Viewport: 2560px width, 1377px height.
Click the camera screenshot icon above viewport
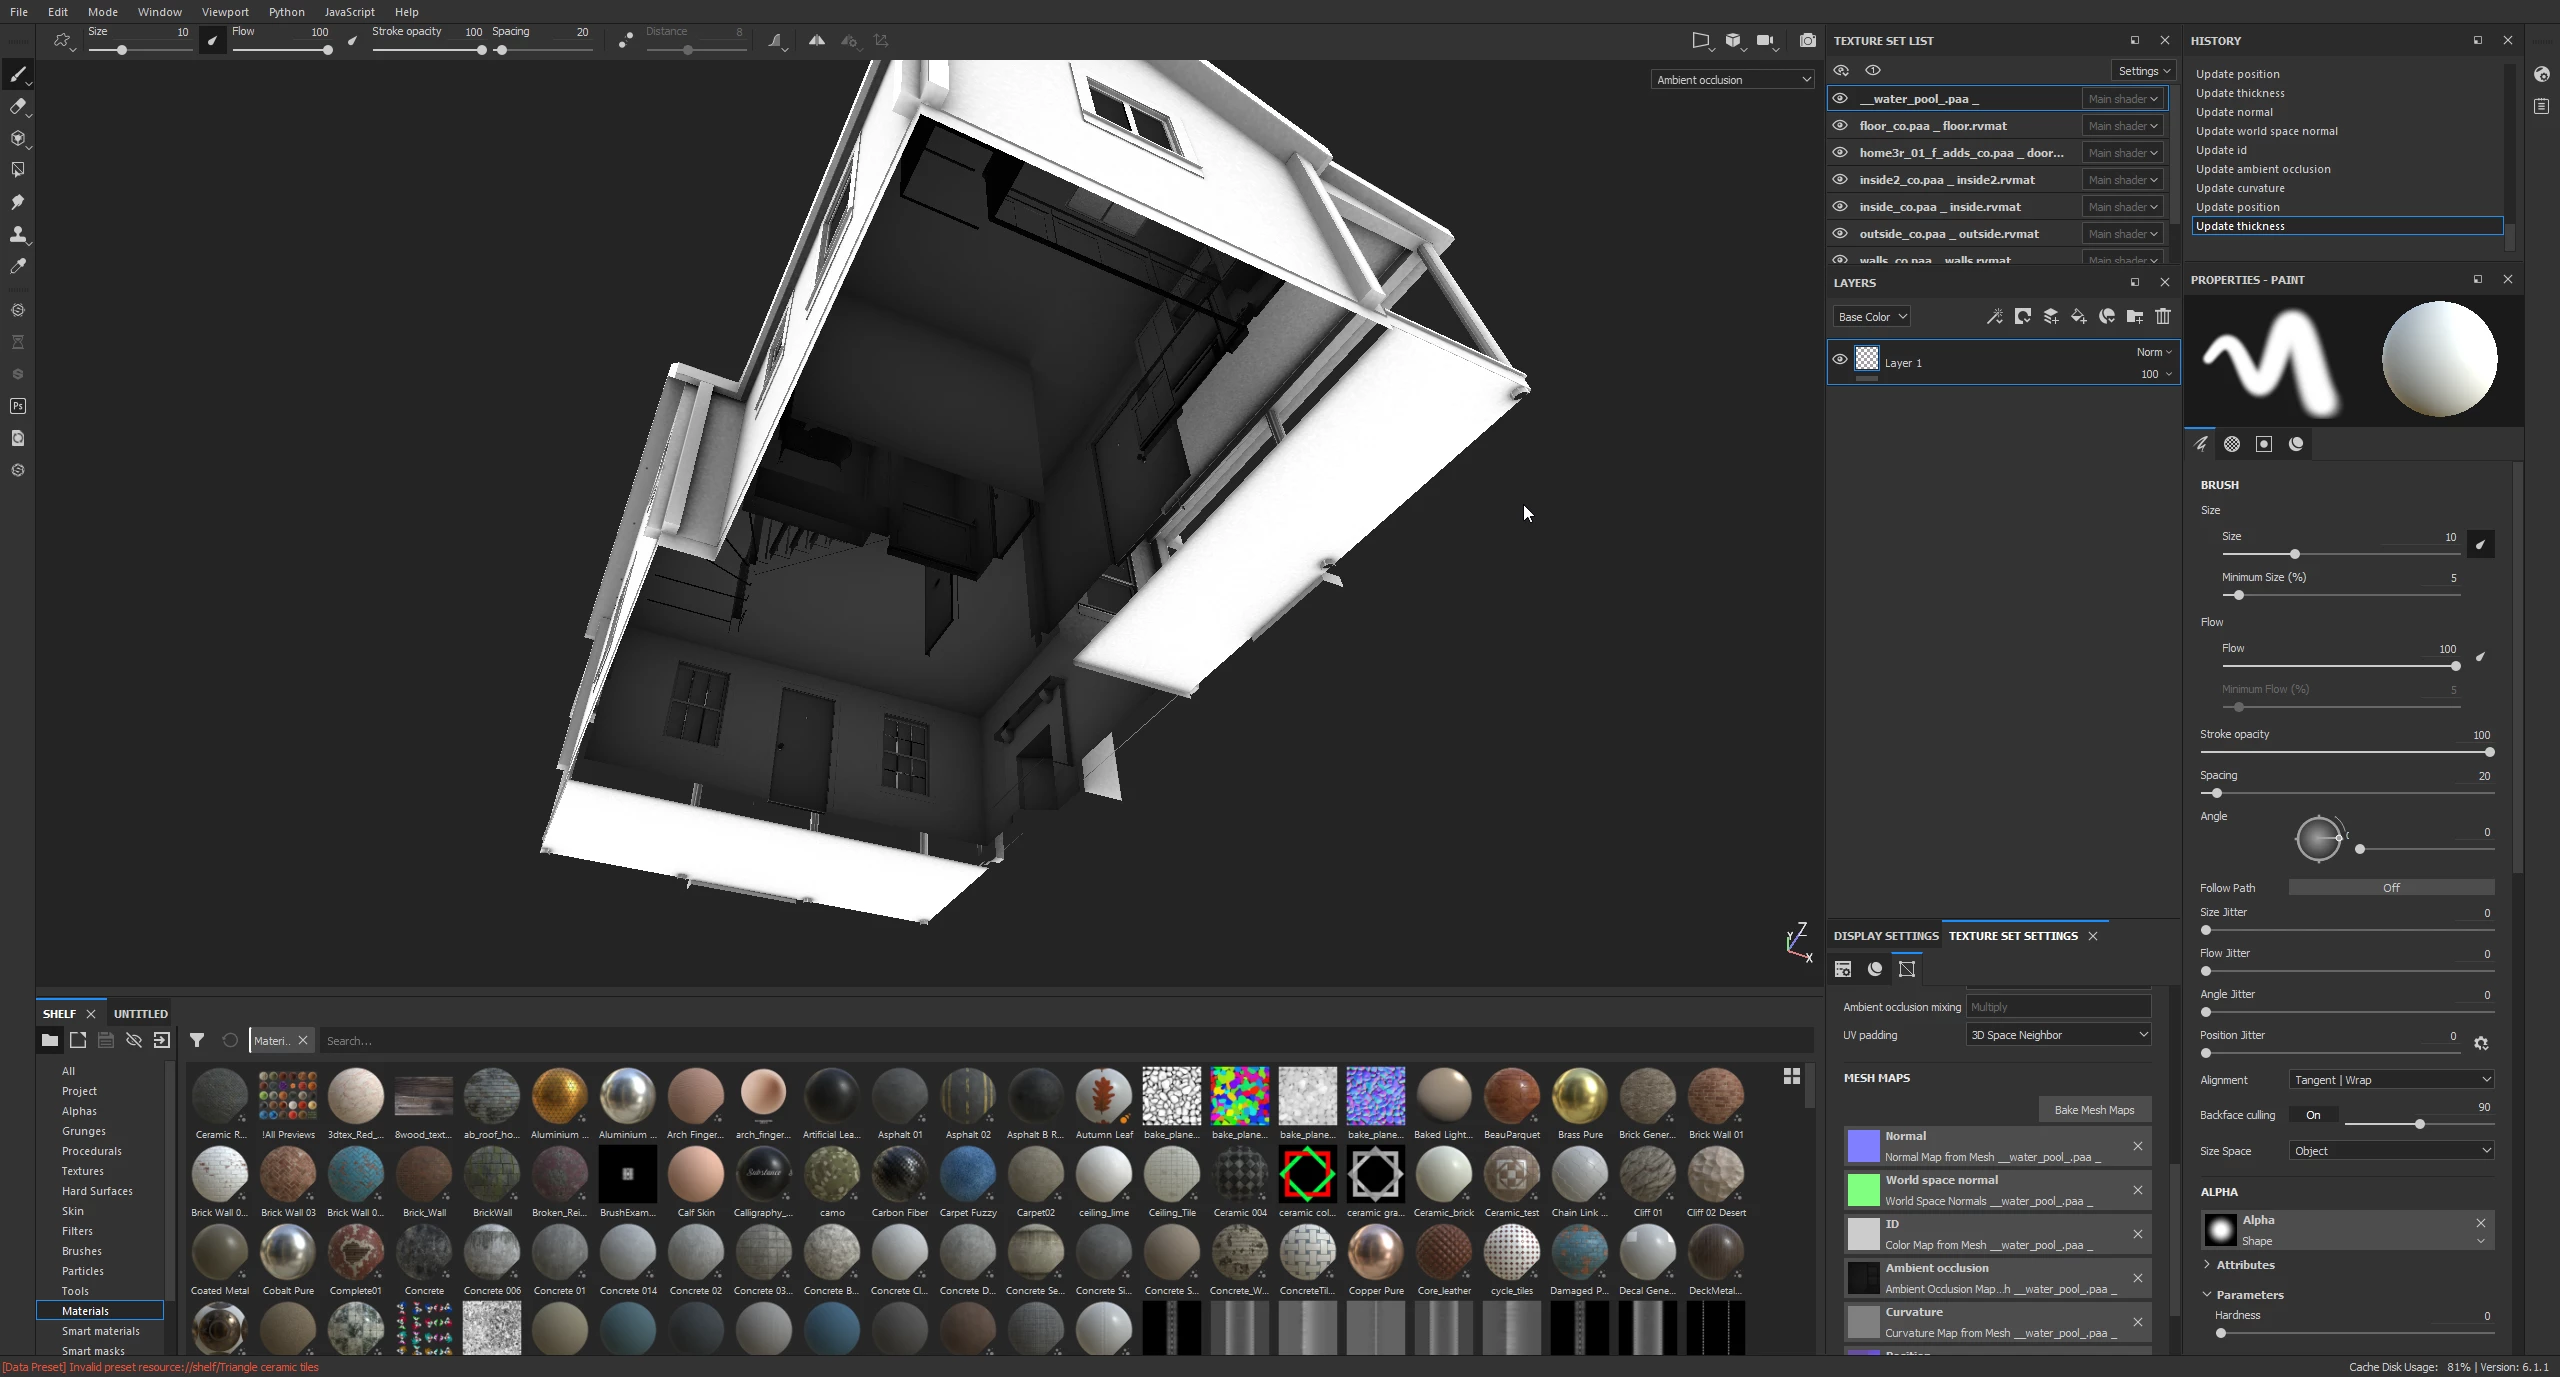[x=1807, y=41]
